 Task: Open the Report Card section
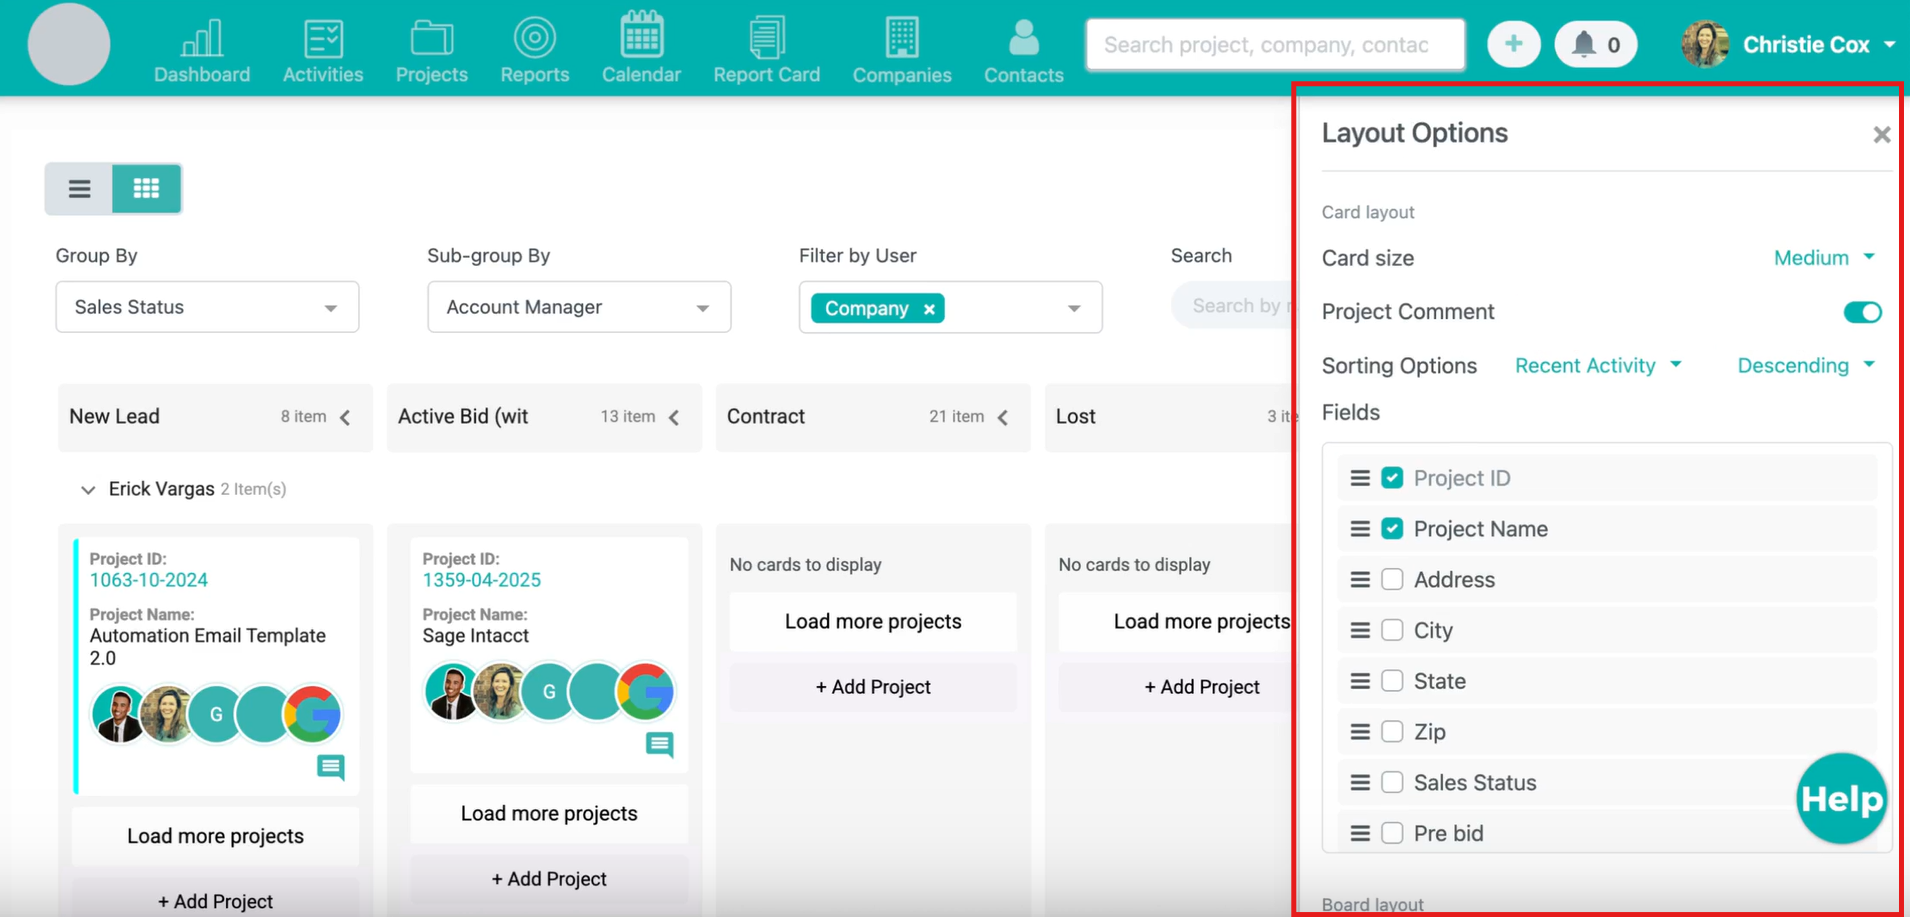click(767, 51)
